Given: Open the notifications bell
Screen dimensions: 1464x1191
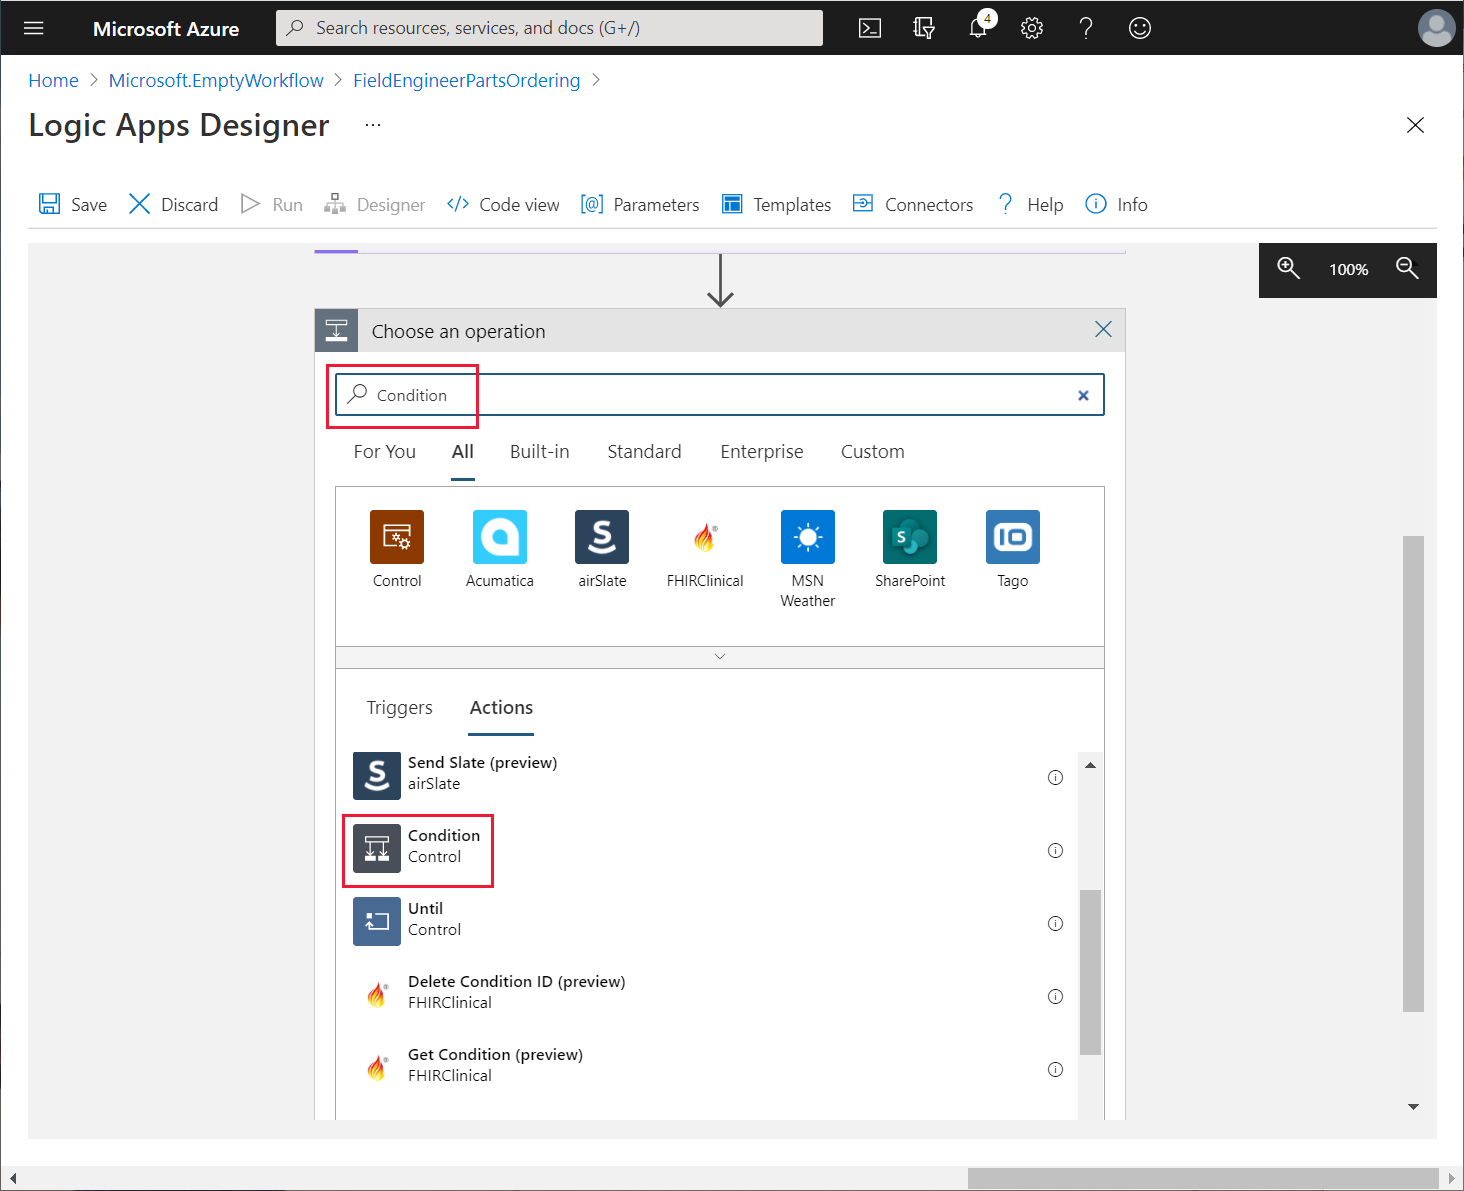Looking at the screenshot, I should tap(979, 27).
